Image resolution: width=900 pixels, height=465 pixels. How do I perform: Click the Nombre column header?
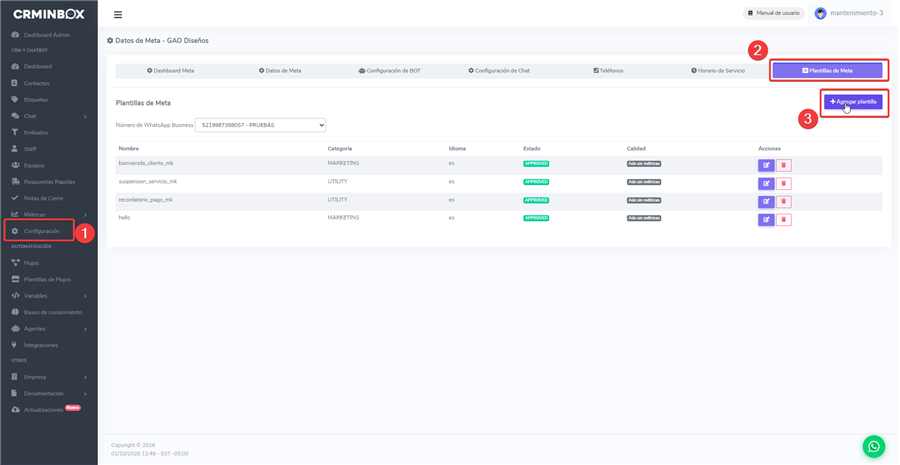pos(129,149)
